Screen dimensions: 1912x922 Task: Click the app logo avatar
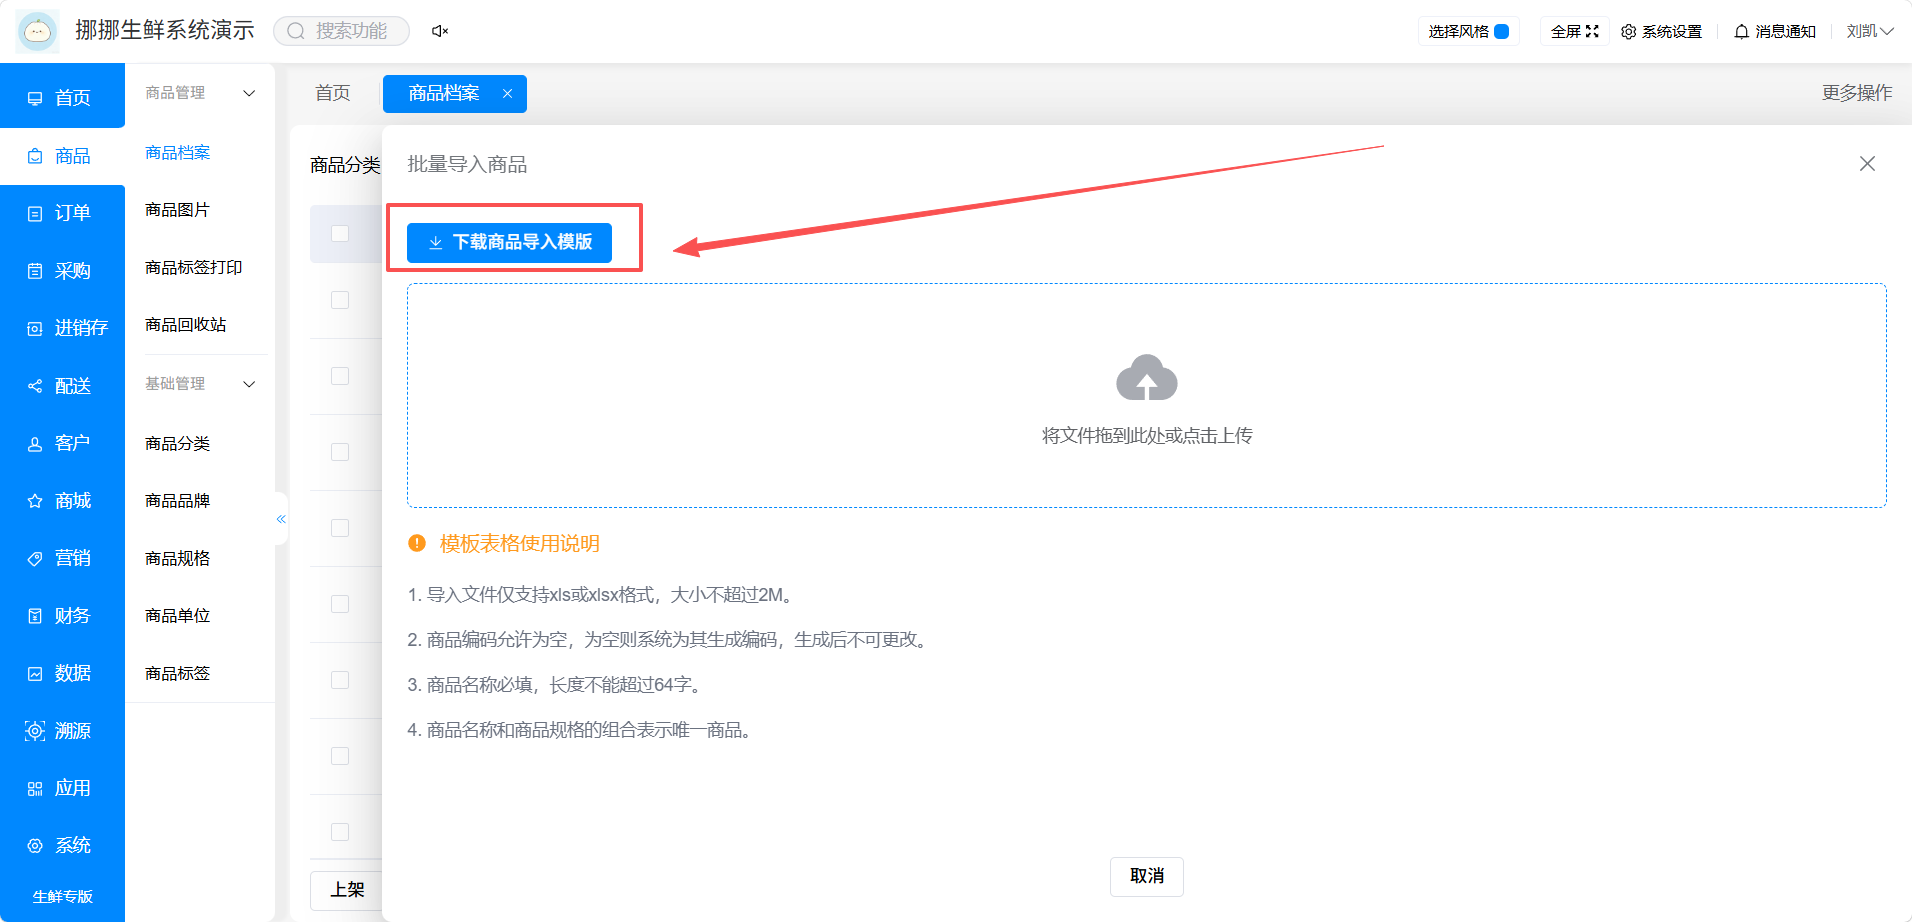(38, 31)
